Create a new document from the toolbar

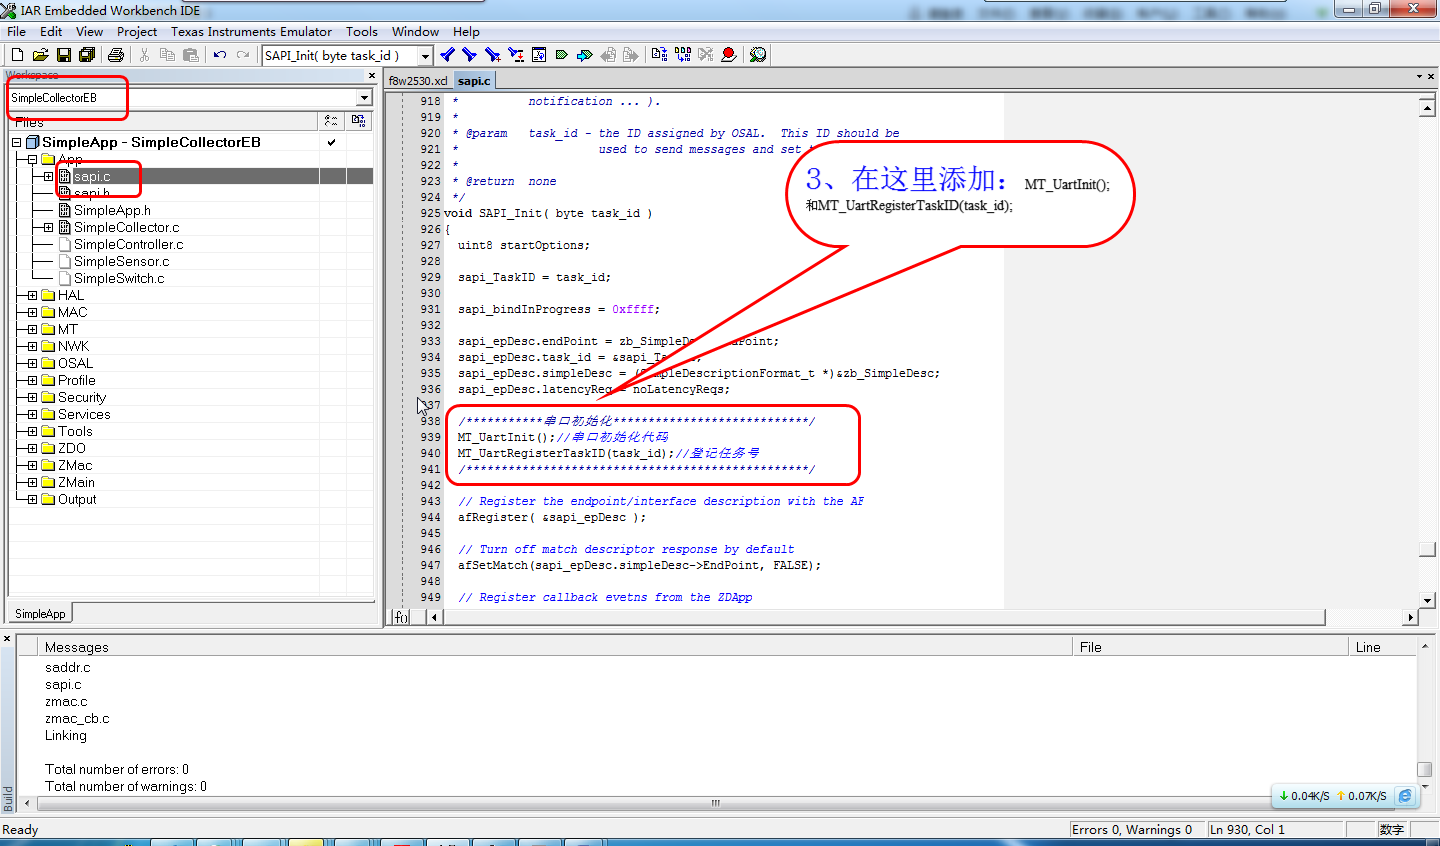(17, 55)
